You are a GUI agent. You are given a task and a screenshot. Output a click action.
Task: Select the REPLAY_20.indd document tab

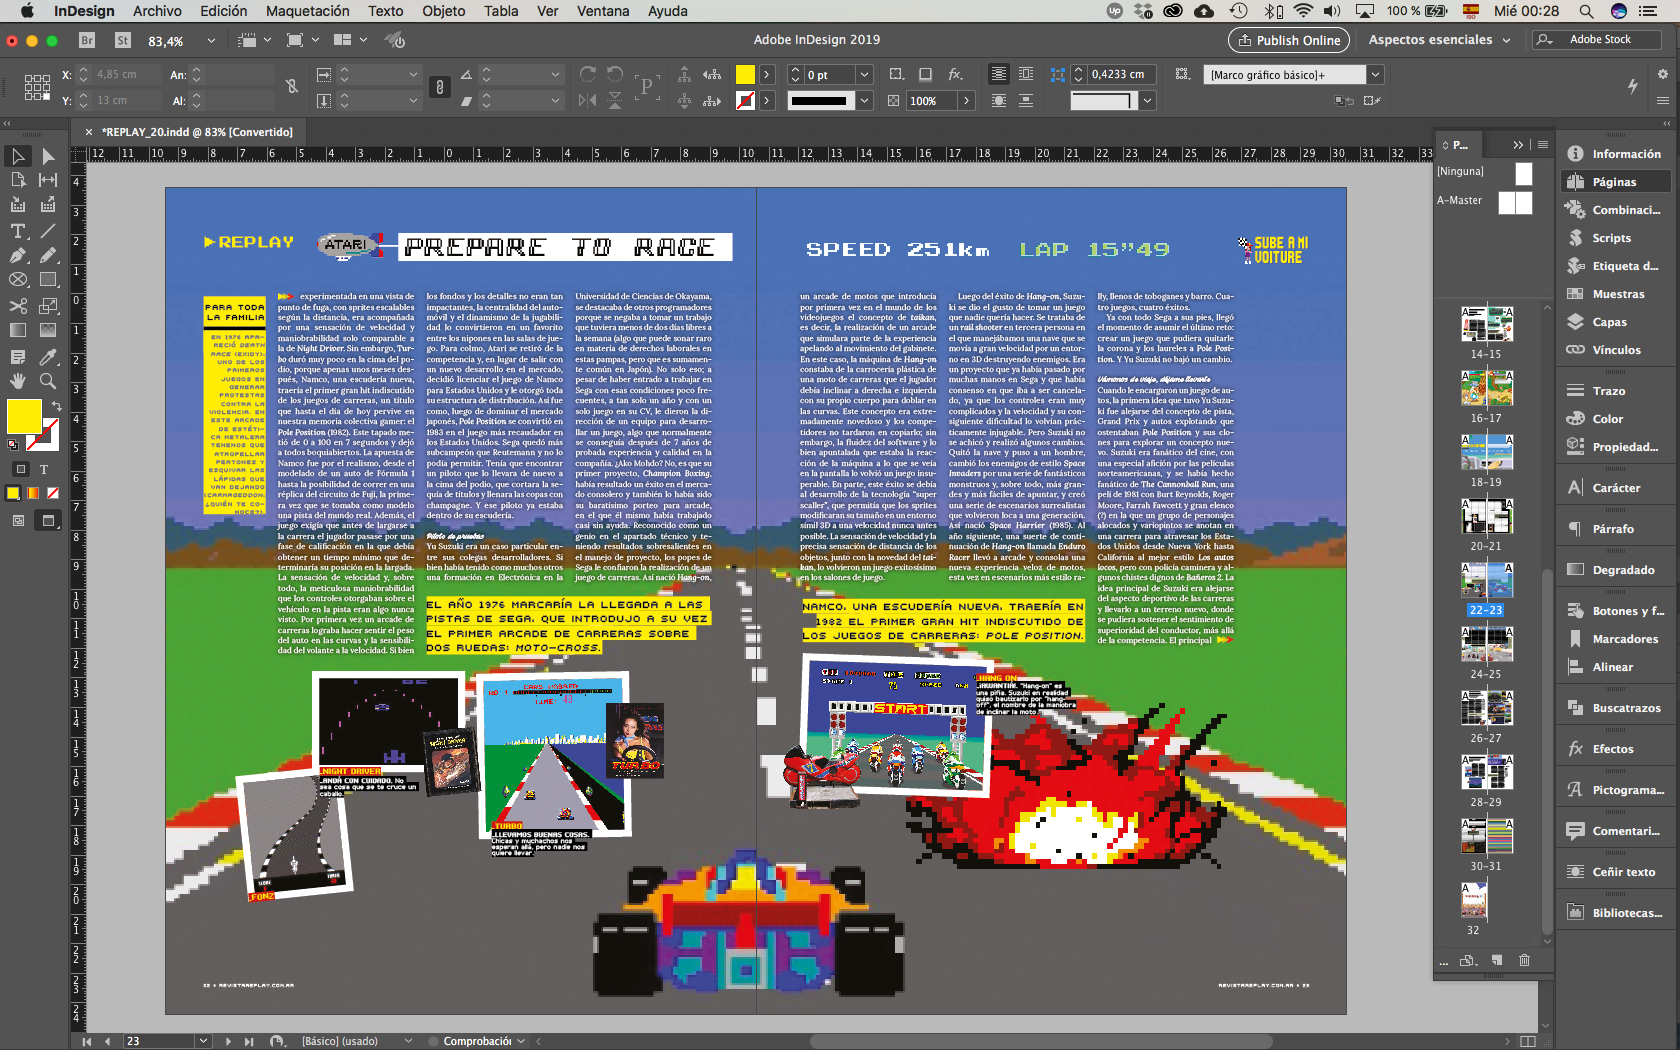coord(198,132)
